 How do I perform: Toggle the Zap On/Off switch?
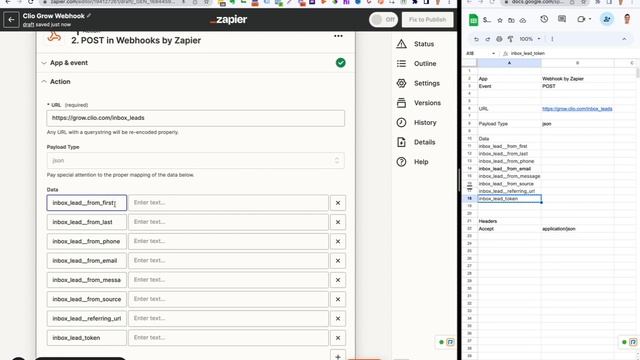pos(383,20)
